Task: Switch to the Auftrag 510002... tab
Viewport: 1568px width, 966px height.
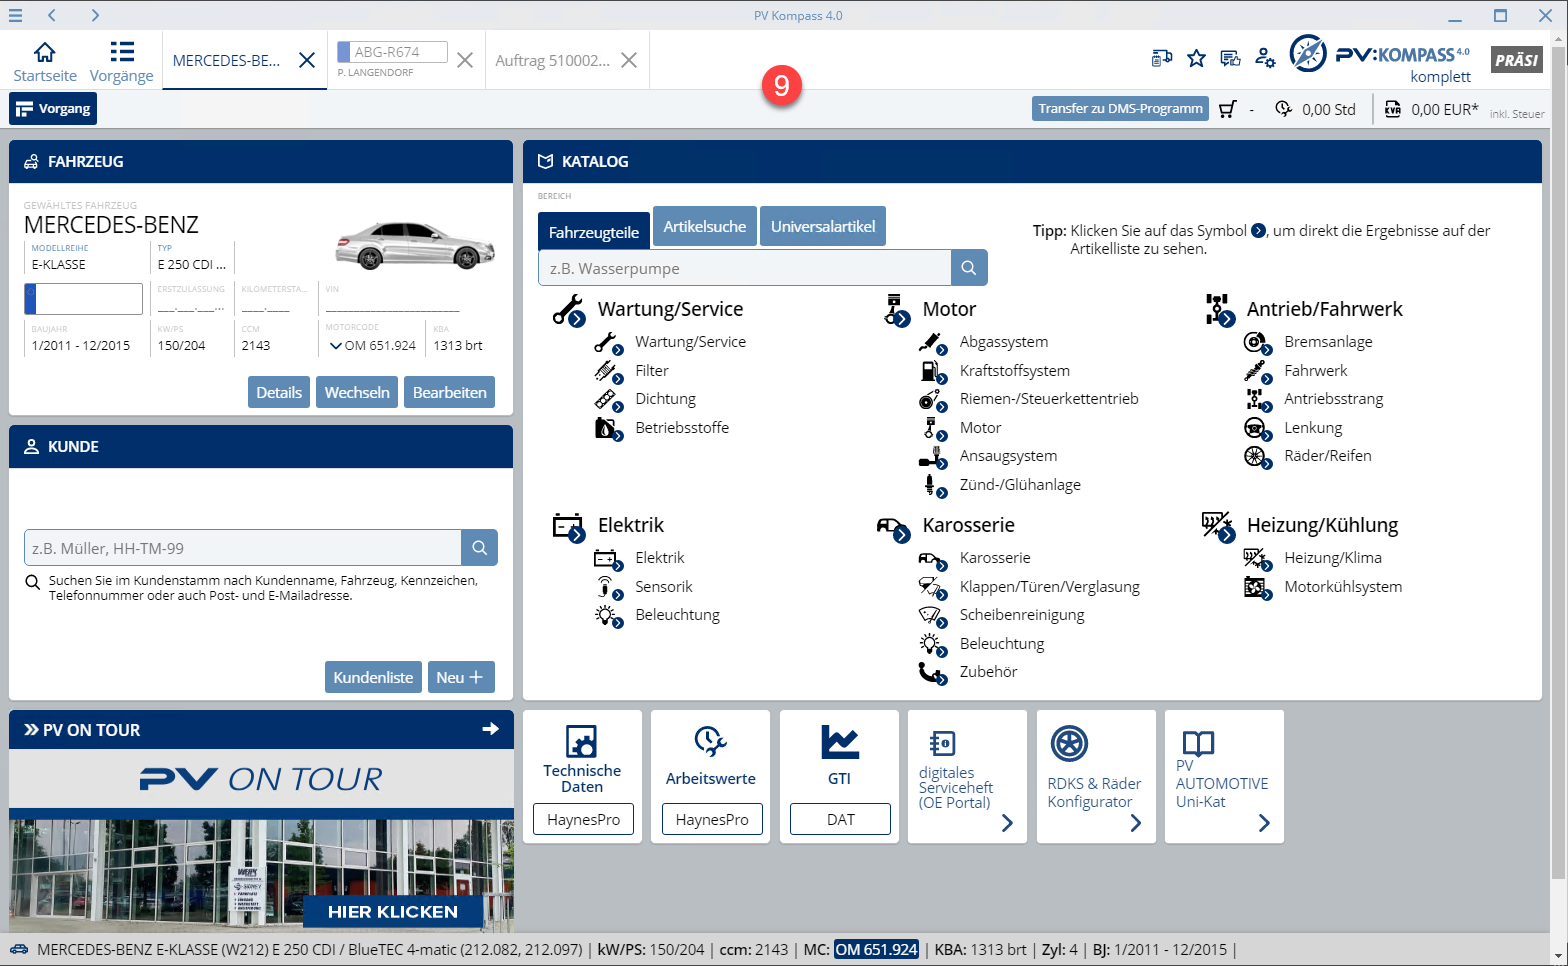Action: point(553,60)
